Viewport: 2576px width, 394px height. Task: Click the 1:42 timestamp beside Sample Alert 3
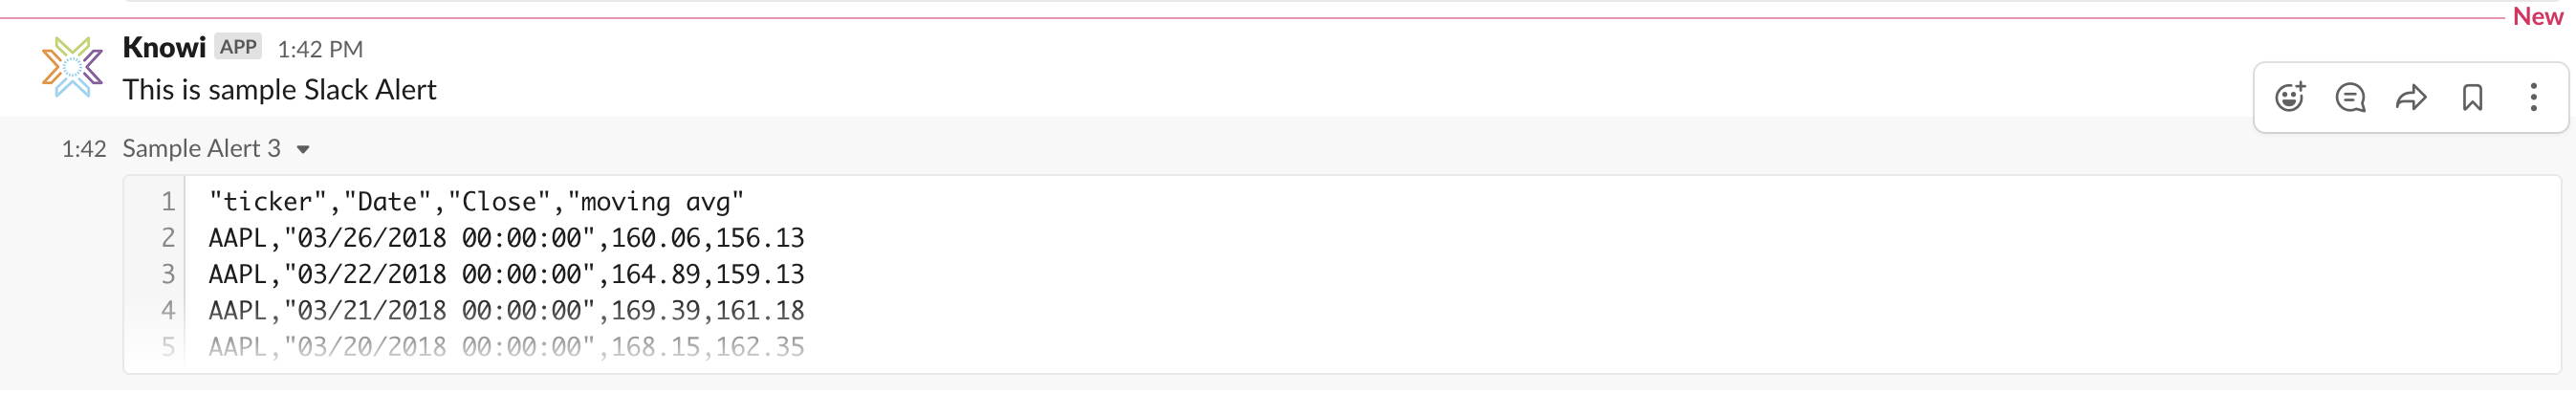coord(84,149)
